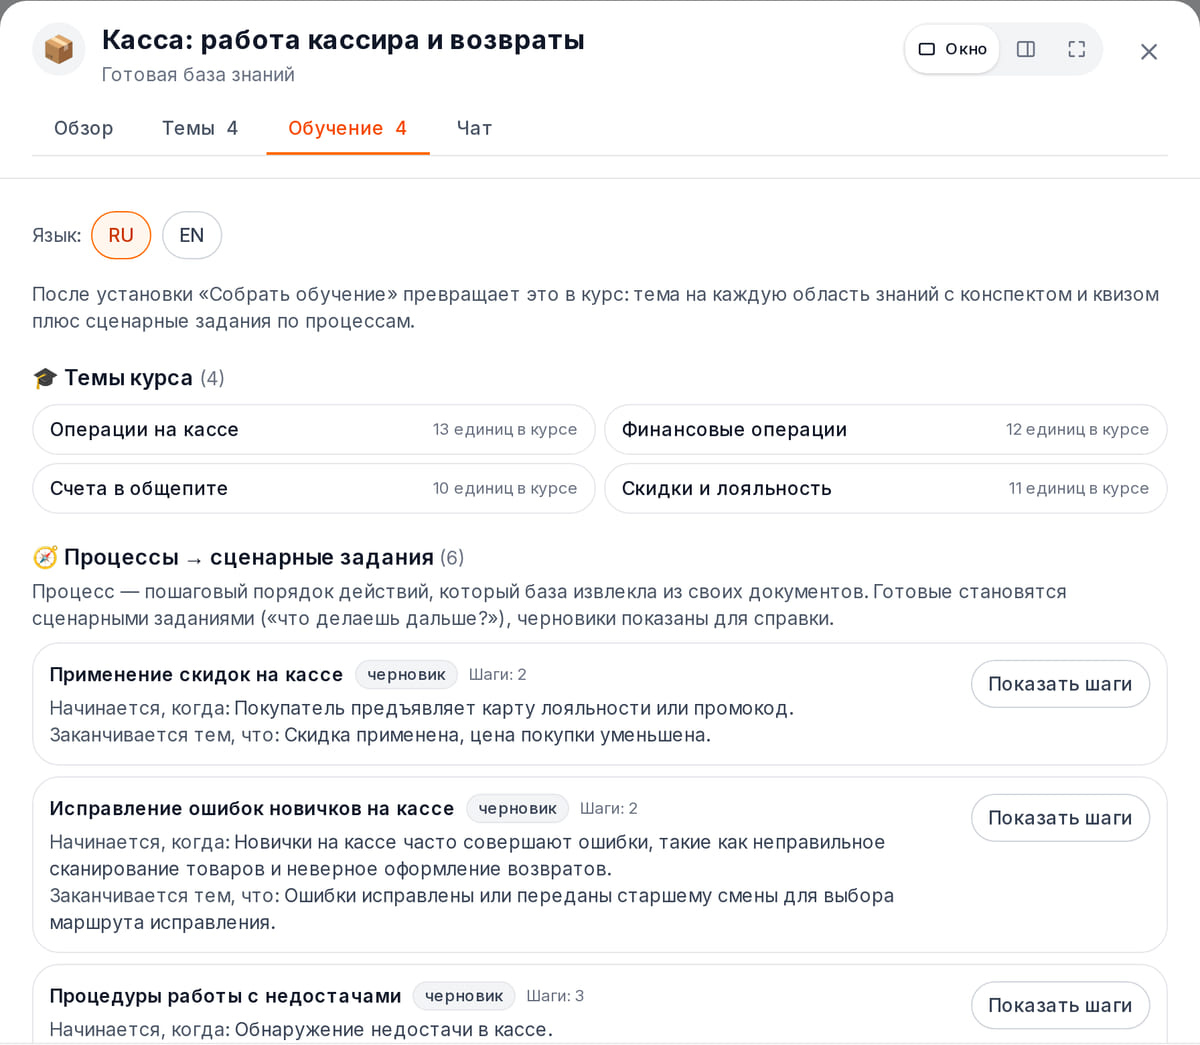This screenshot has height=1045, width=1200.
Task: Click the 11 единиц в курсе count
Action: [1078, 488]
